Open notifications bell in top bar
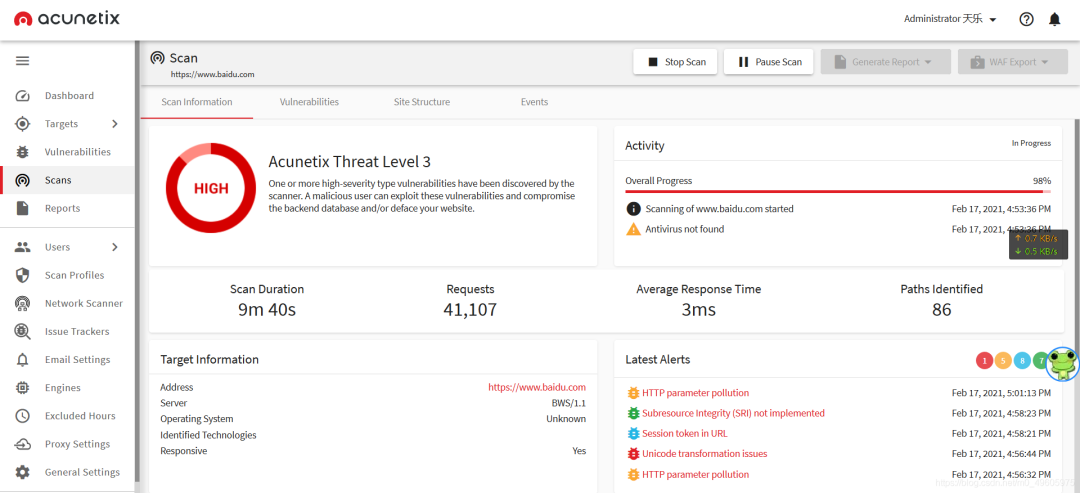This screenshot has height=493, width=1080. [1055, 19]
